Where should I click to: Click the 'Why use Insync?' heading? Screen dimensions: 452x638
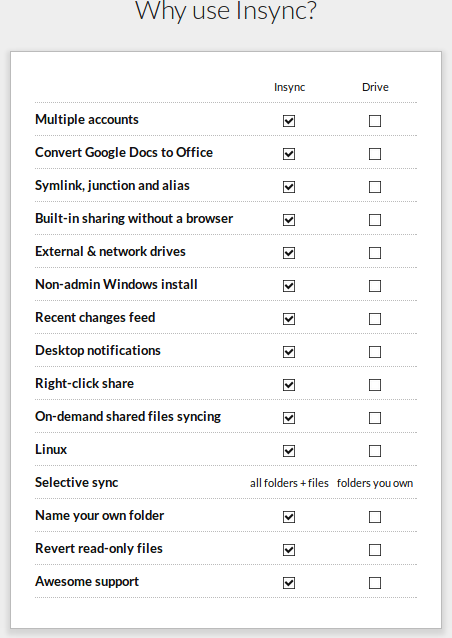coord(226,11)
